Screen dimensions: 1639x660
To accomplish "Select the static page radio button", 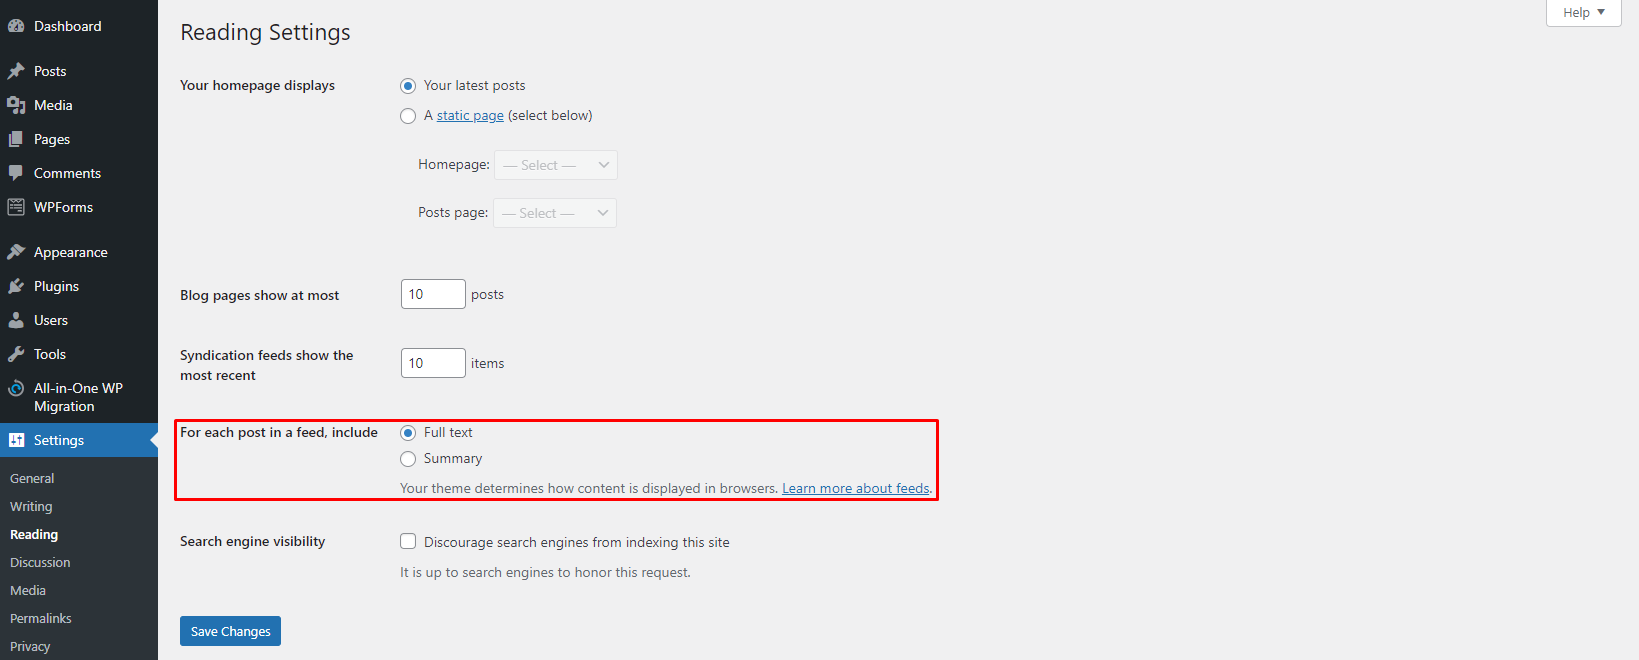I will tap(408, 116).
